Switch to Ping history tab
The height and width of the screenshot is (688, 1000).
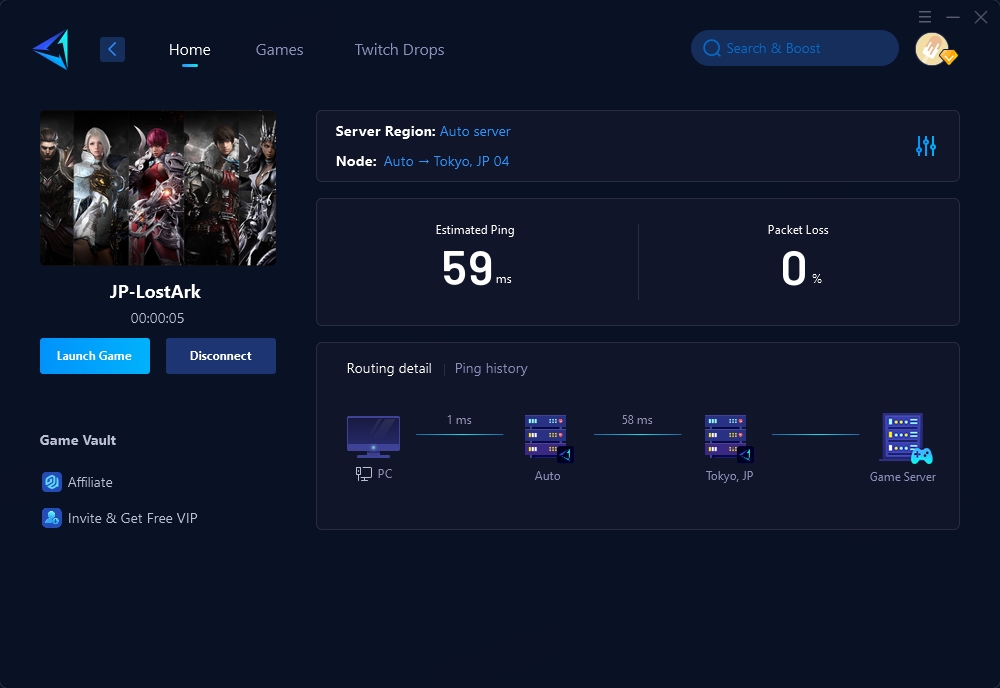tap(491, 369)
